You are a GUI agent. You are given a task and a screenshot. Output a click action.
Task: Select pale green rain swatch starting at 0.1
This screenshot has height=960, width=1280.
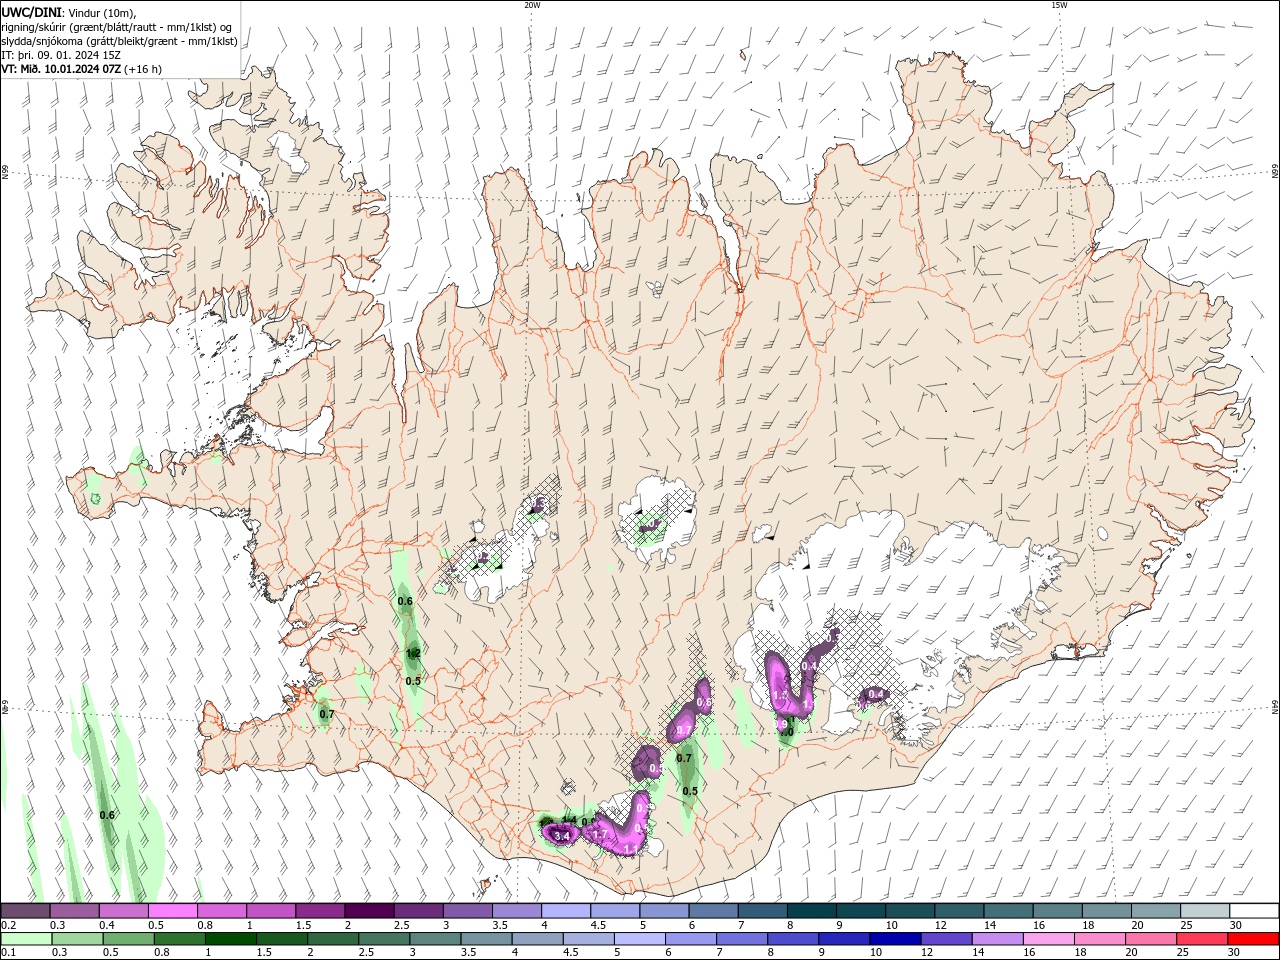(27, 939)
